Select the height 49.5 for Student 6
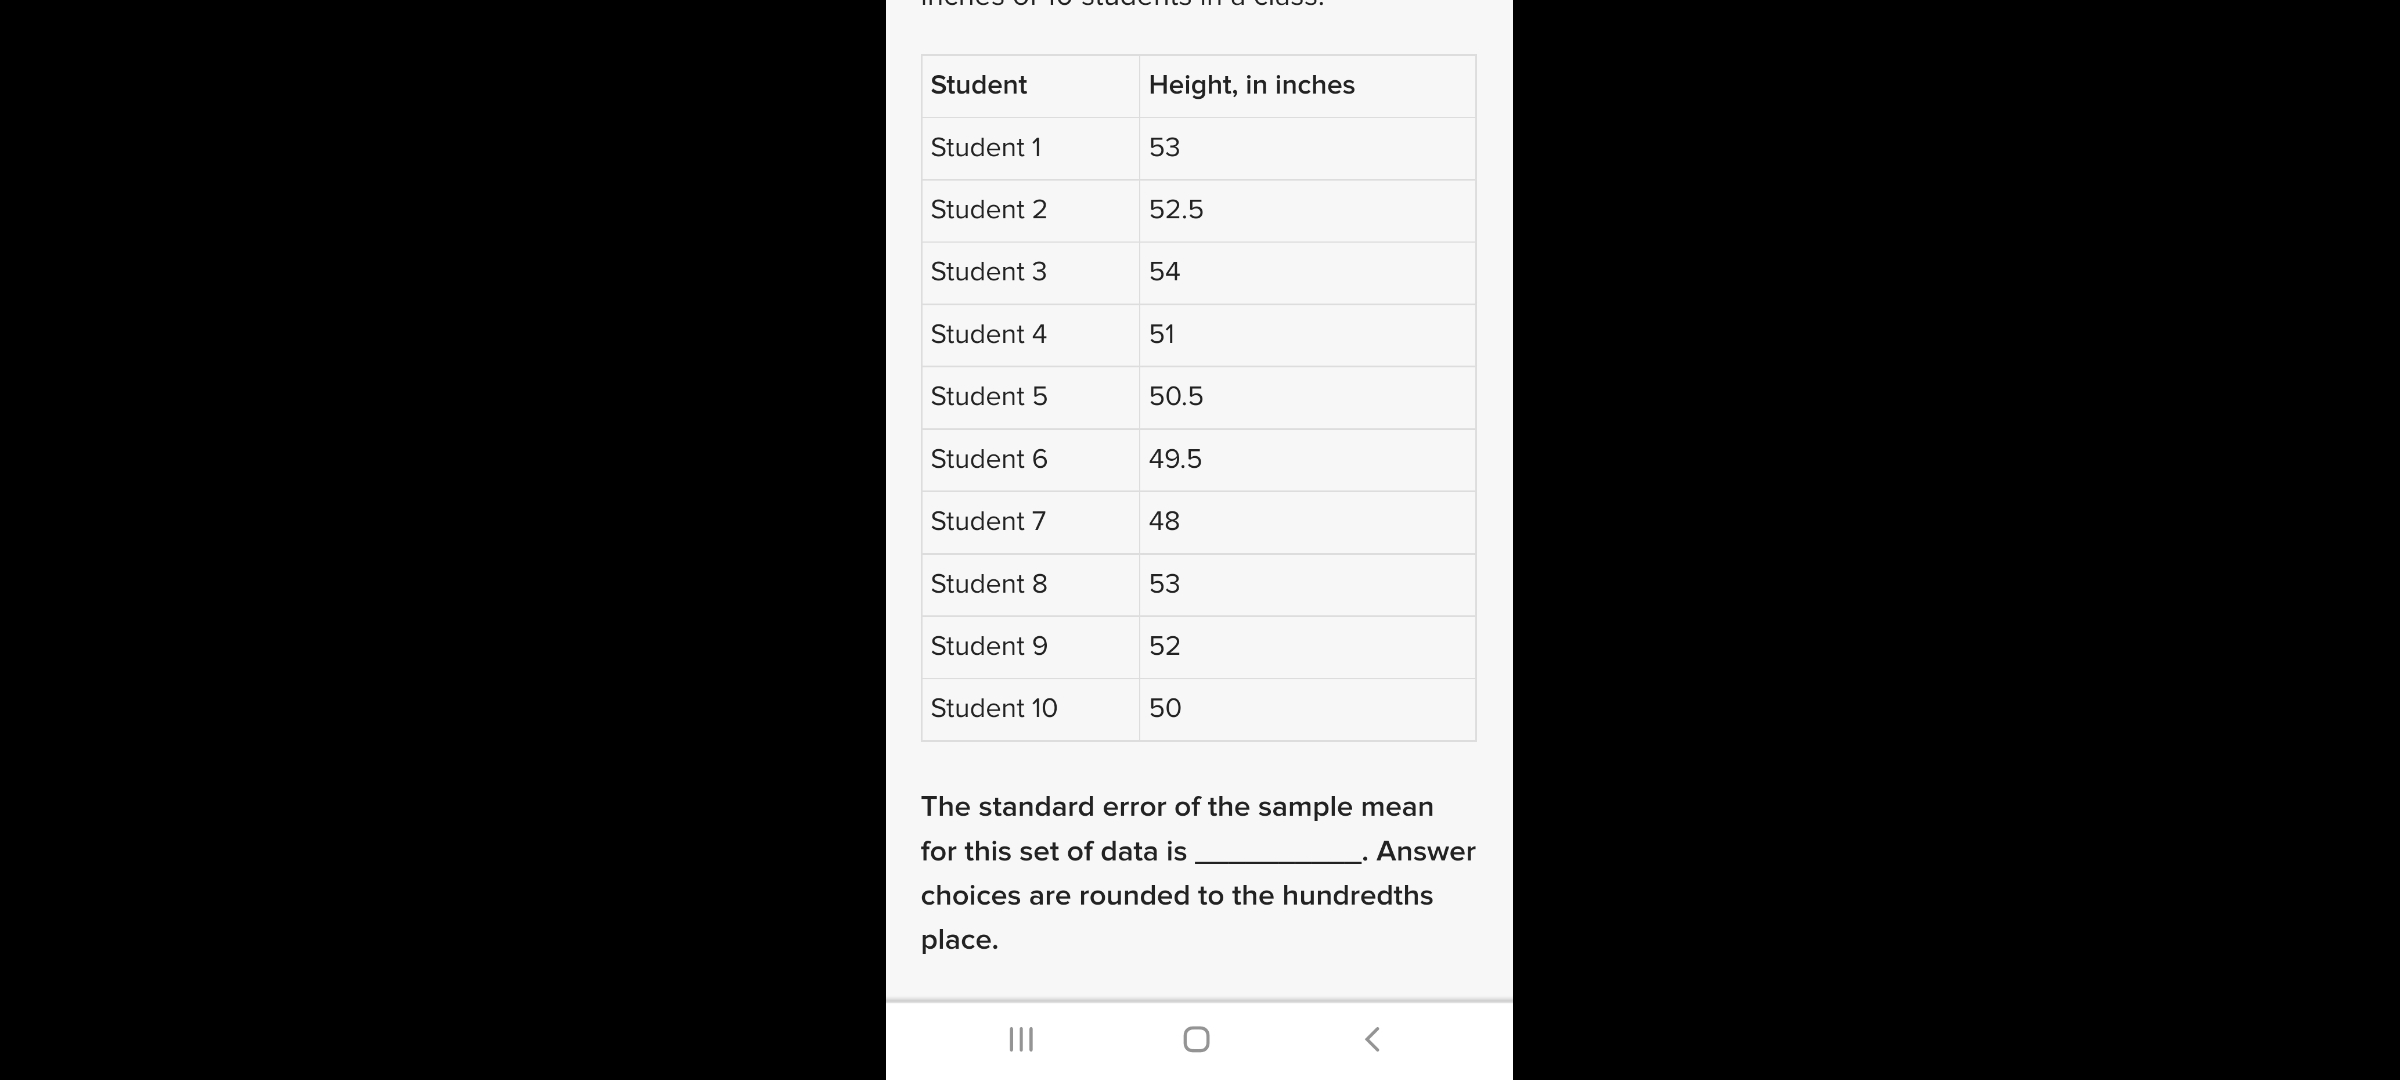 (x=1174, y=459)
